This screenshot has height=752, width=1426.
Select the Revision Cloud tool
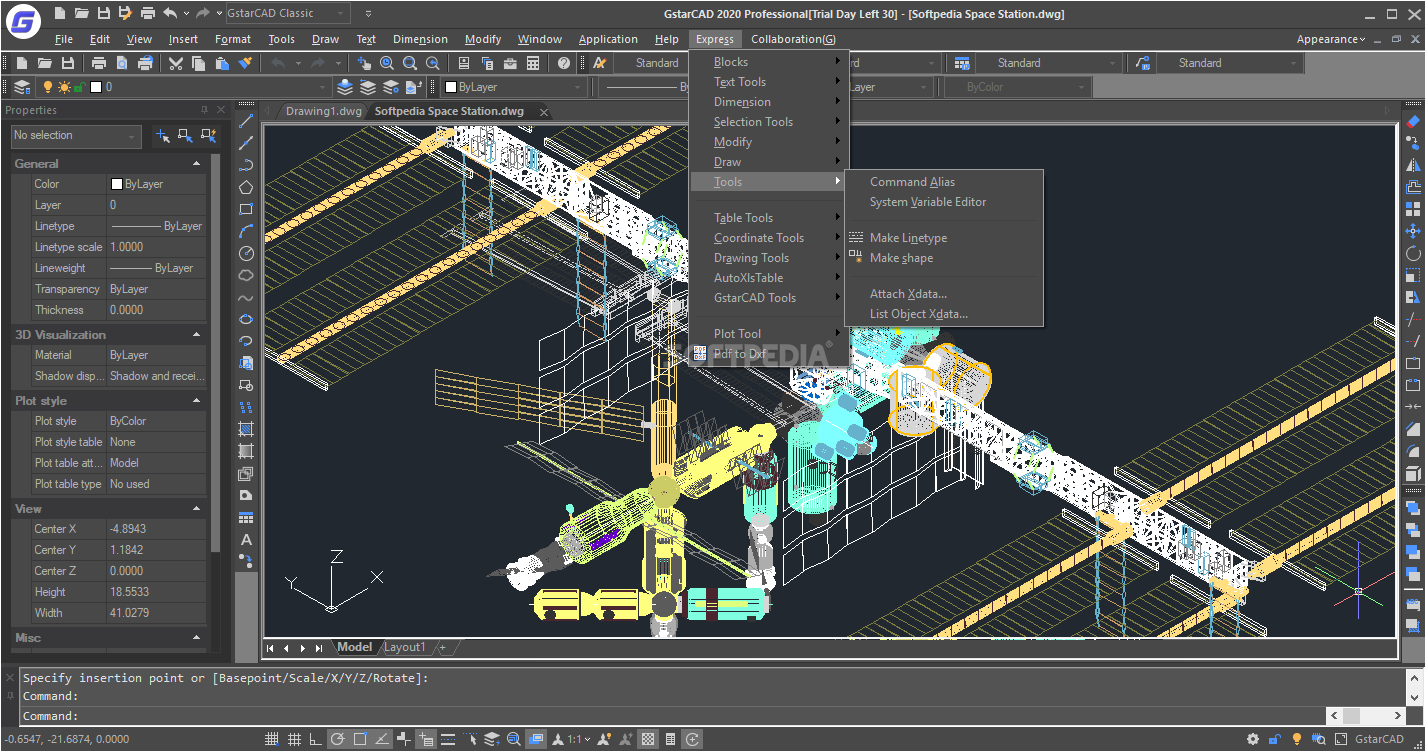click(246, 275)
